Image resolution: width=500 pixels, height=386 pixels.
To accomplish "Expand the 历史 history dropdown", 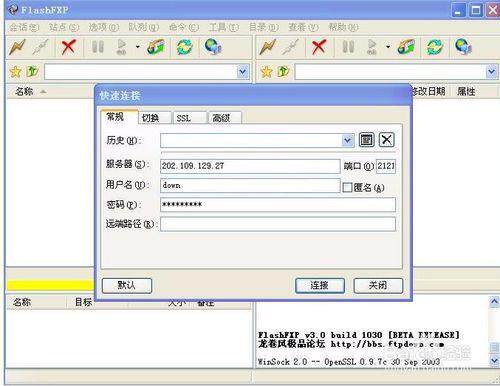I will (347, 140).
